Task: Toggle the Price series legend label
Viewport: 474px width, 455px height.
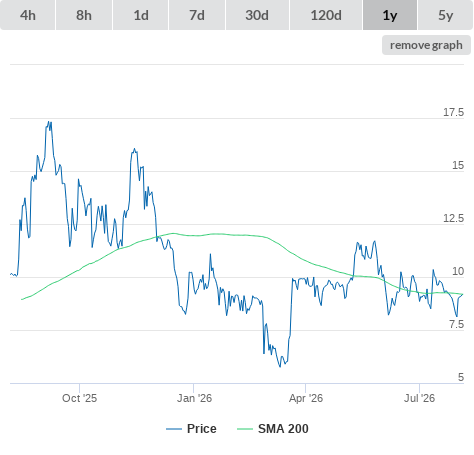Action: pyautogui.click(x=202, y=429)
